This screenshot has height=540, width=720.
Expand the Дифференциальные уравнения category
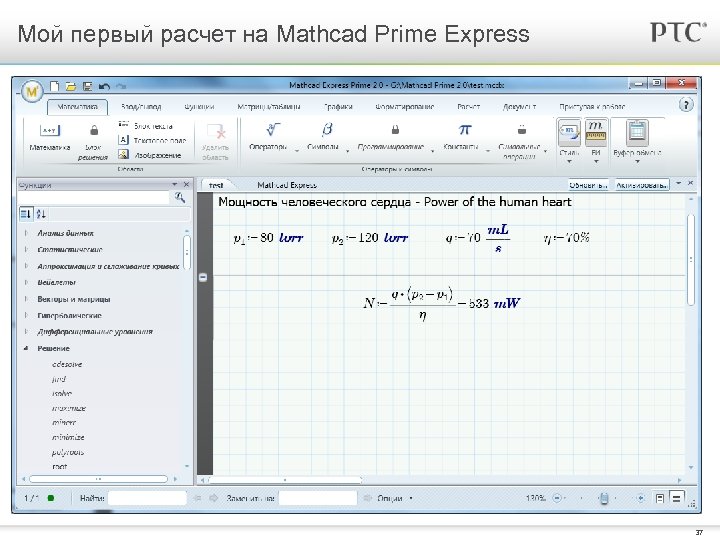pyautogui.click(x=26, y=332)
